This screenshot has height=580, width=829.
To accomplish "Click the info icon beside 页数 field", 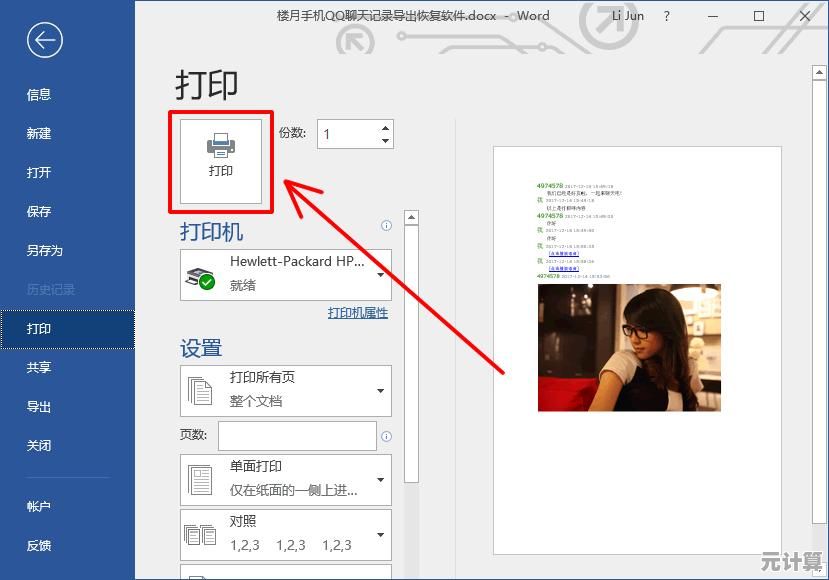I will (387, 437).
